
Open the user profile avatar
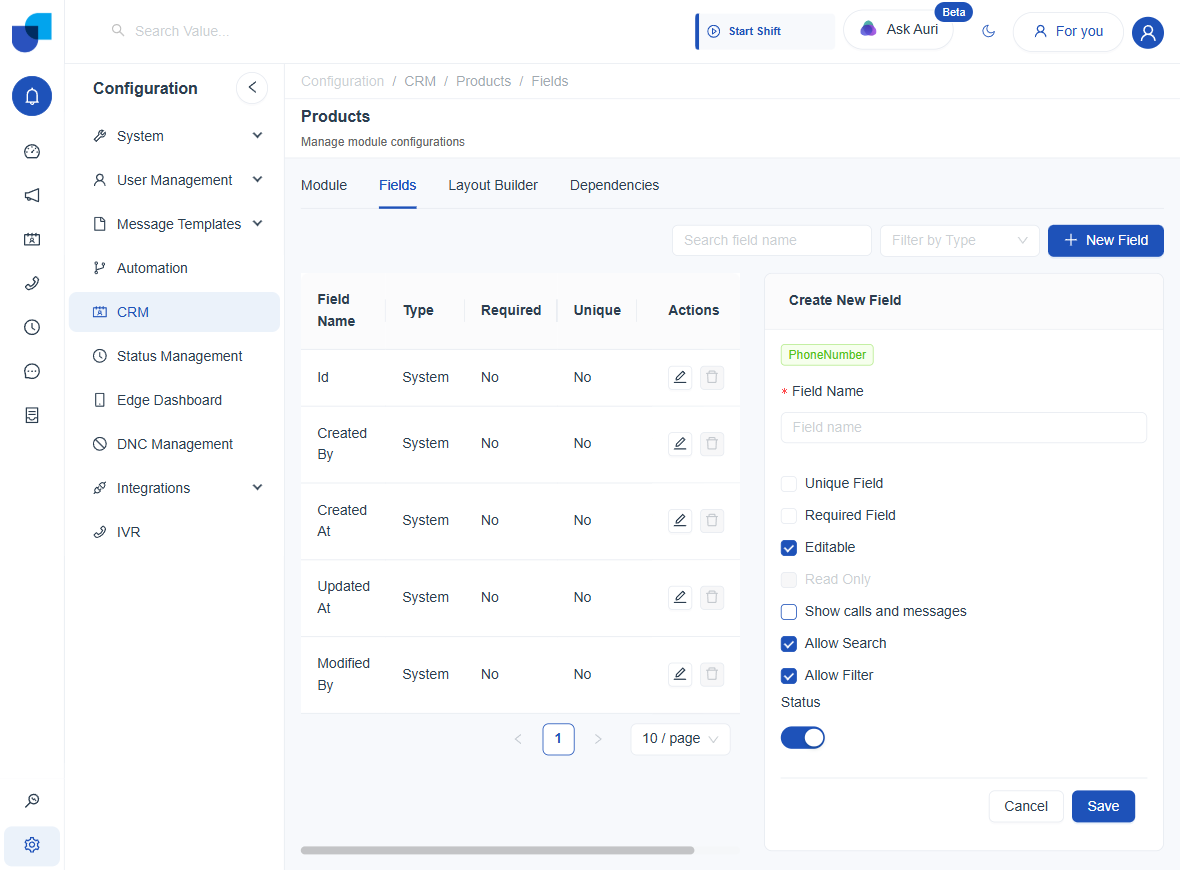1148,32
